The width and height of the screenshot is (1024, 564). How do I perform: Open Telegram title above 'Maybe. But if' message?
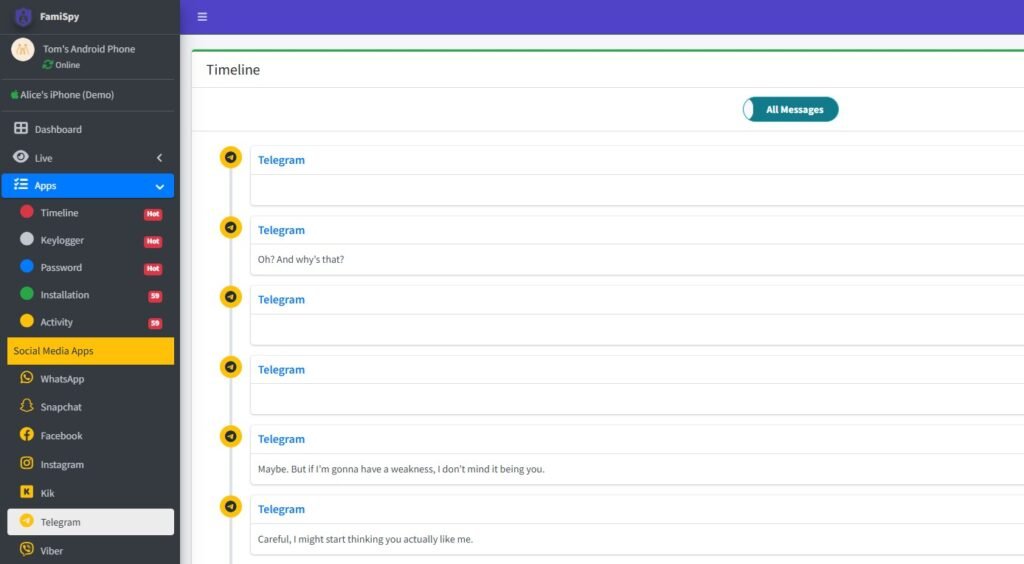[281, 439]
